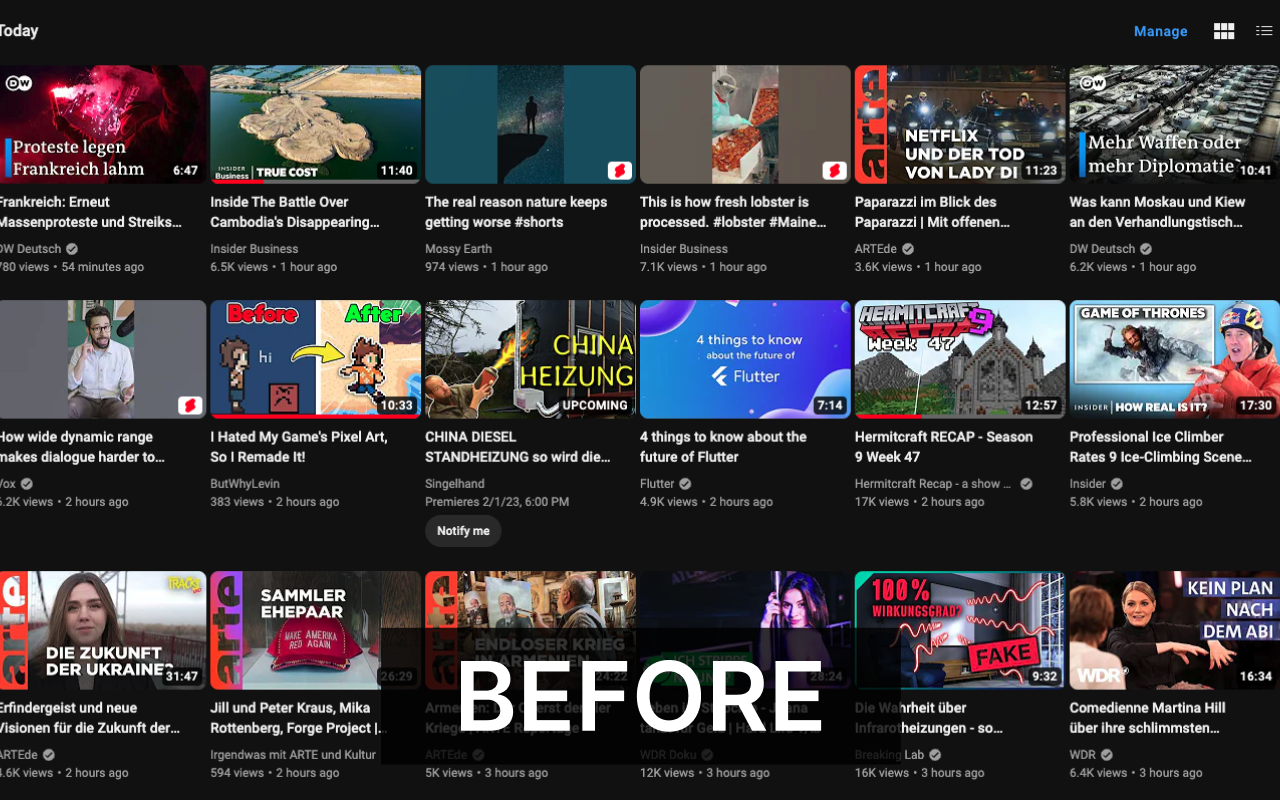
Task: Open Sammler Ehepaar red cap thumbnail
Action: click(x=315, y=630)
